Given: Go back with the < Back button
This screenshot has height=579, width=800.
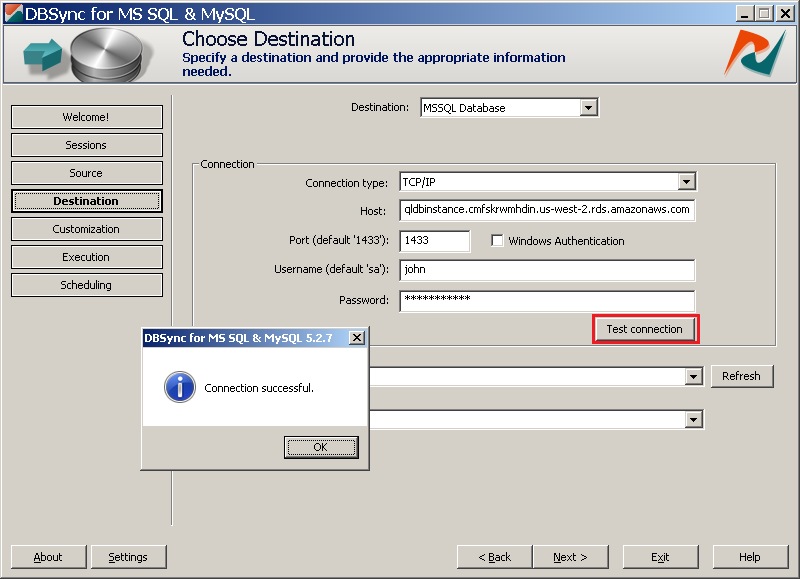Looking at the screenshot, I should tap(494, 557).
